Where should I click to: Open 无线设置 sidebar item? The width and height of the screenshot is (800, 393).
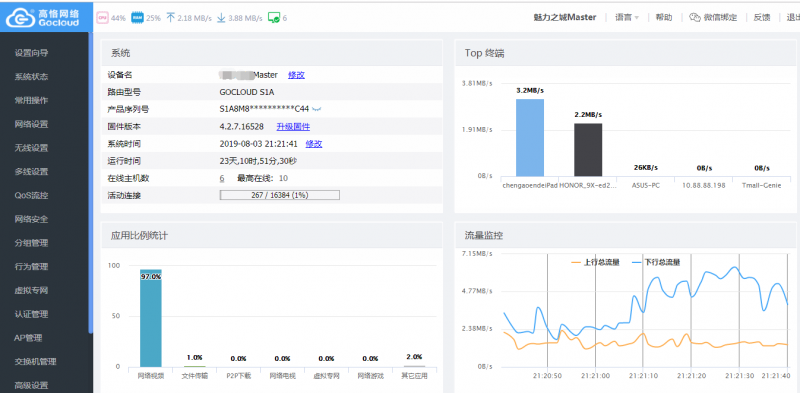tap(32, 148)
